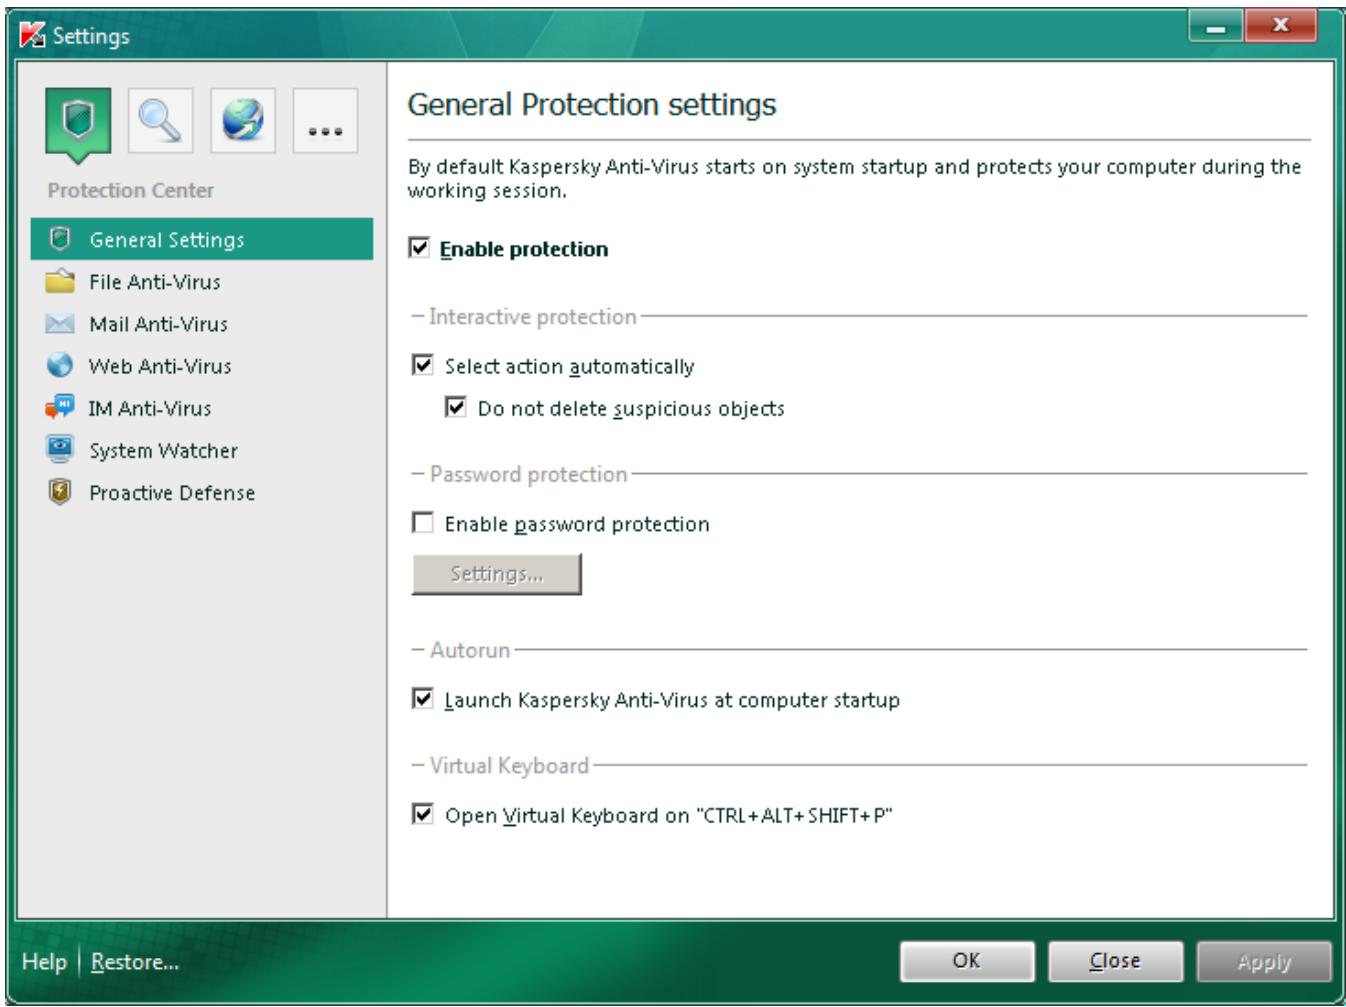
Task: Click the Close button at bottom
Action: (x=1115, y=961)
